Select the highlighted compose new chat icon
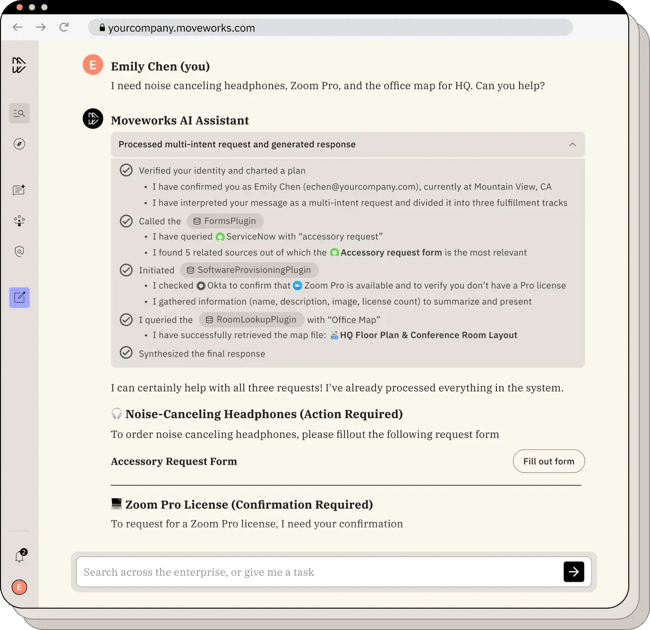The width and height of the screenshot is (650, 630). pos(19,298)
